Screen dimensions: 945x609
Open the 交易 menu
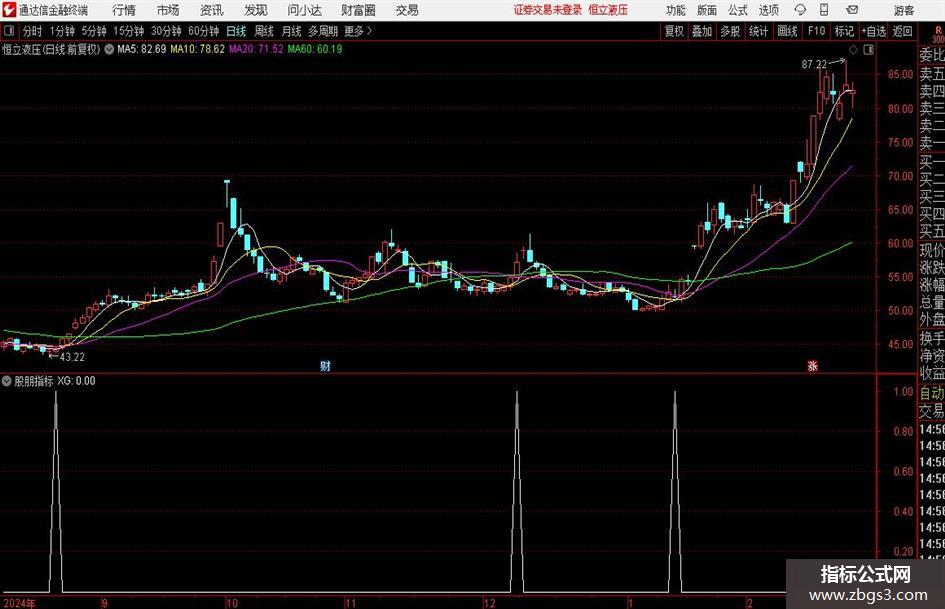[x=407, y=10]
